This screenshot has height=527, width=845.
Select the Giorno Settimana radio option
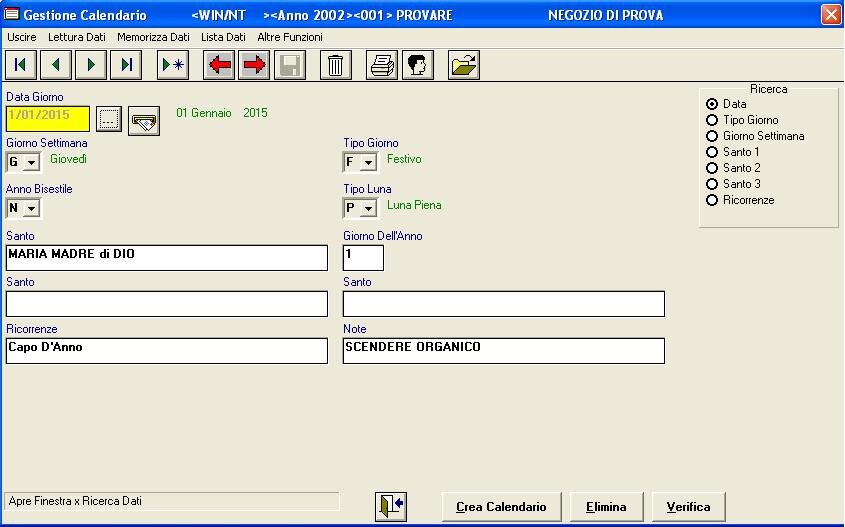click(712, 136)
